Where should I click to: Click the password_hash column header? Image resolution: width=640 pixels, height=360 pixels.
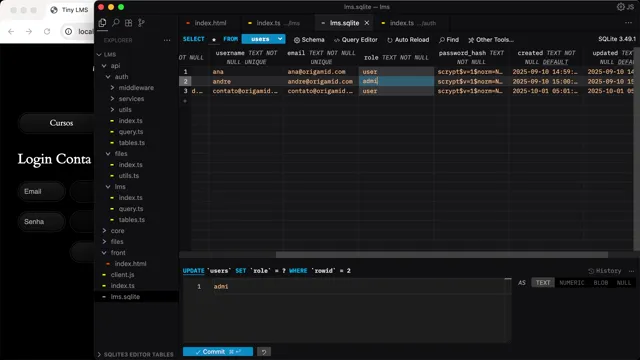click(471, 57)
